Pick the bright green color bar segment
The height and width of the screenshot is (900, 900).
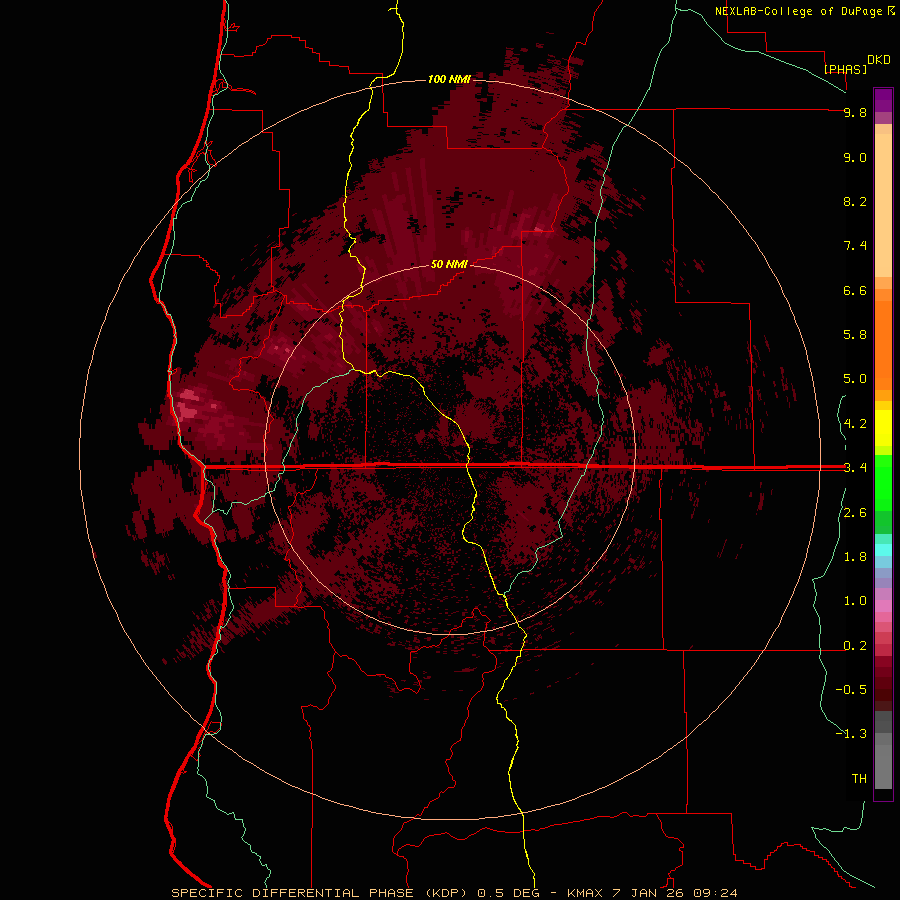(883, 482)
